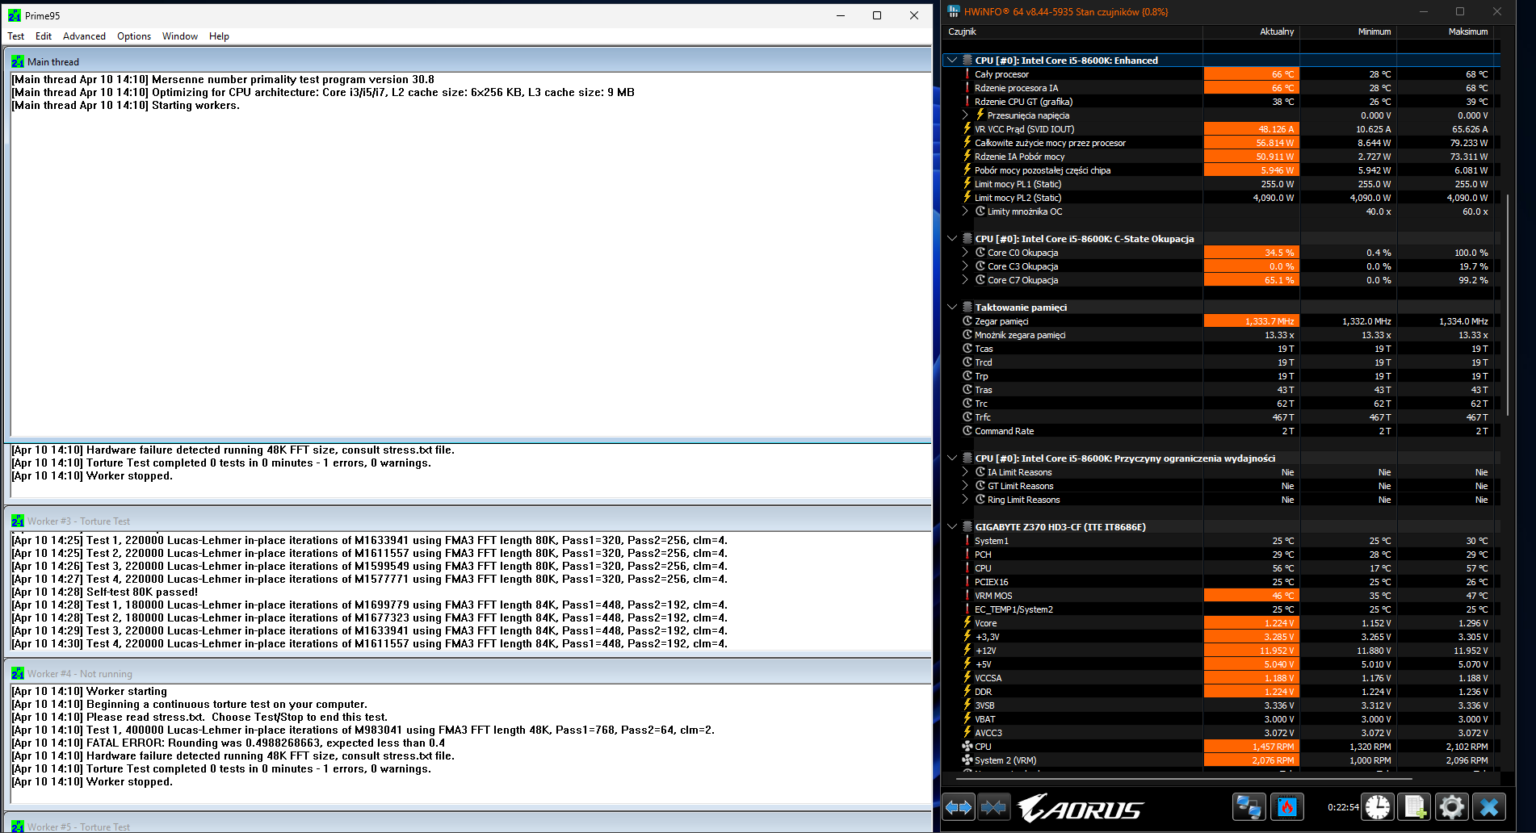Collapse the Taktowanie pamięci sensor group

(951, 307)
